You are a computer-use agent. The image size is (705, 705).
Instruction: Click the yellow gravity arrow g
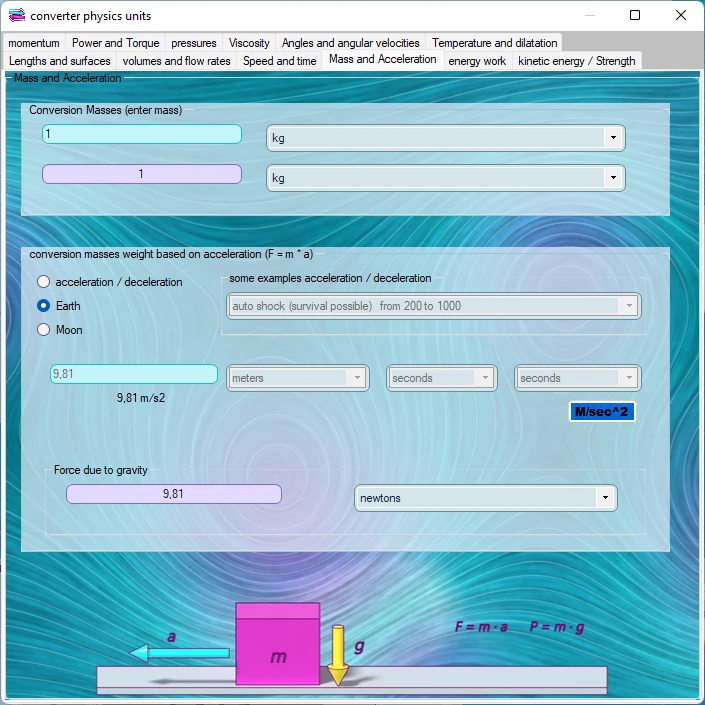(x=338, y=655)
